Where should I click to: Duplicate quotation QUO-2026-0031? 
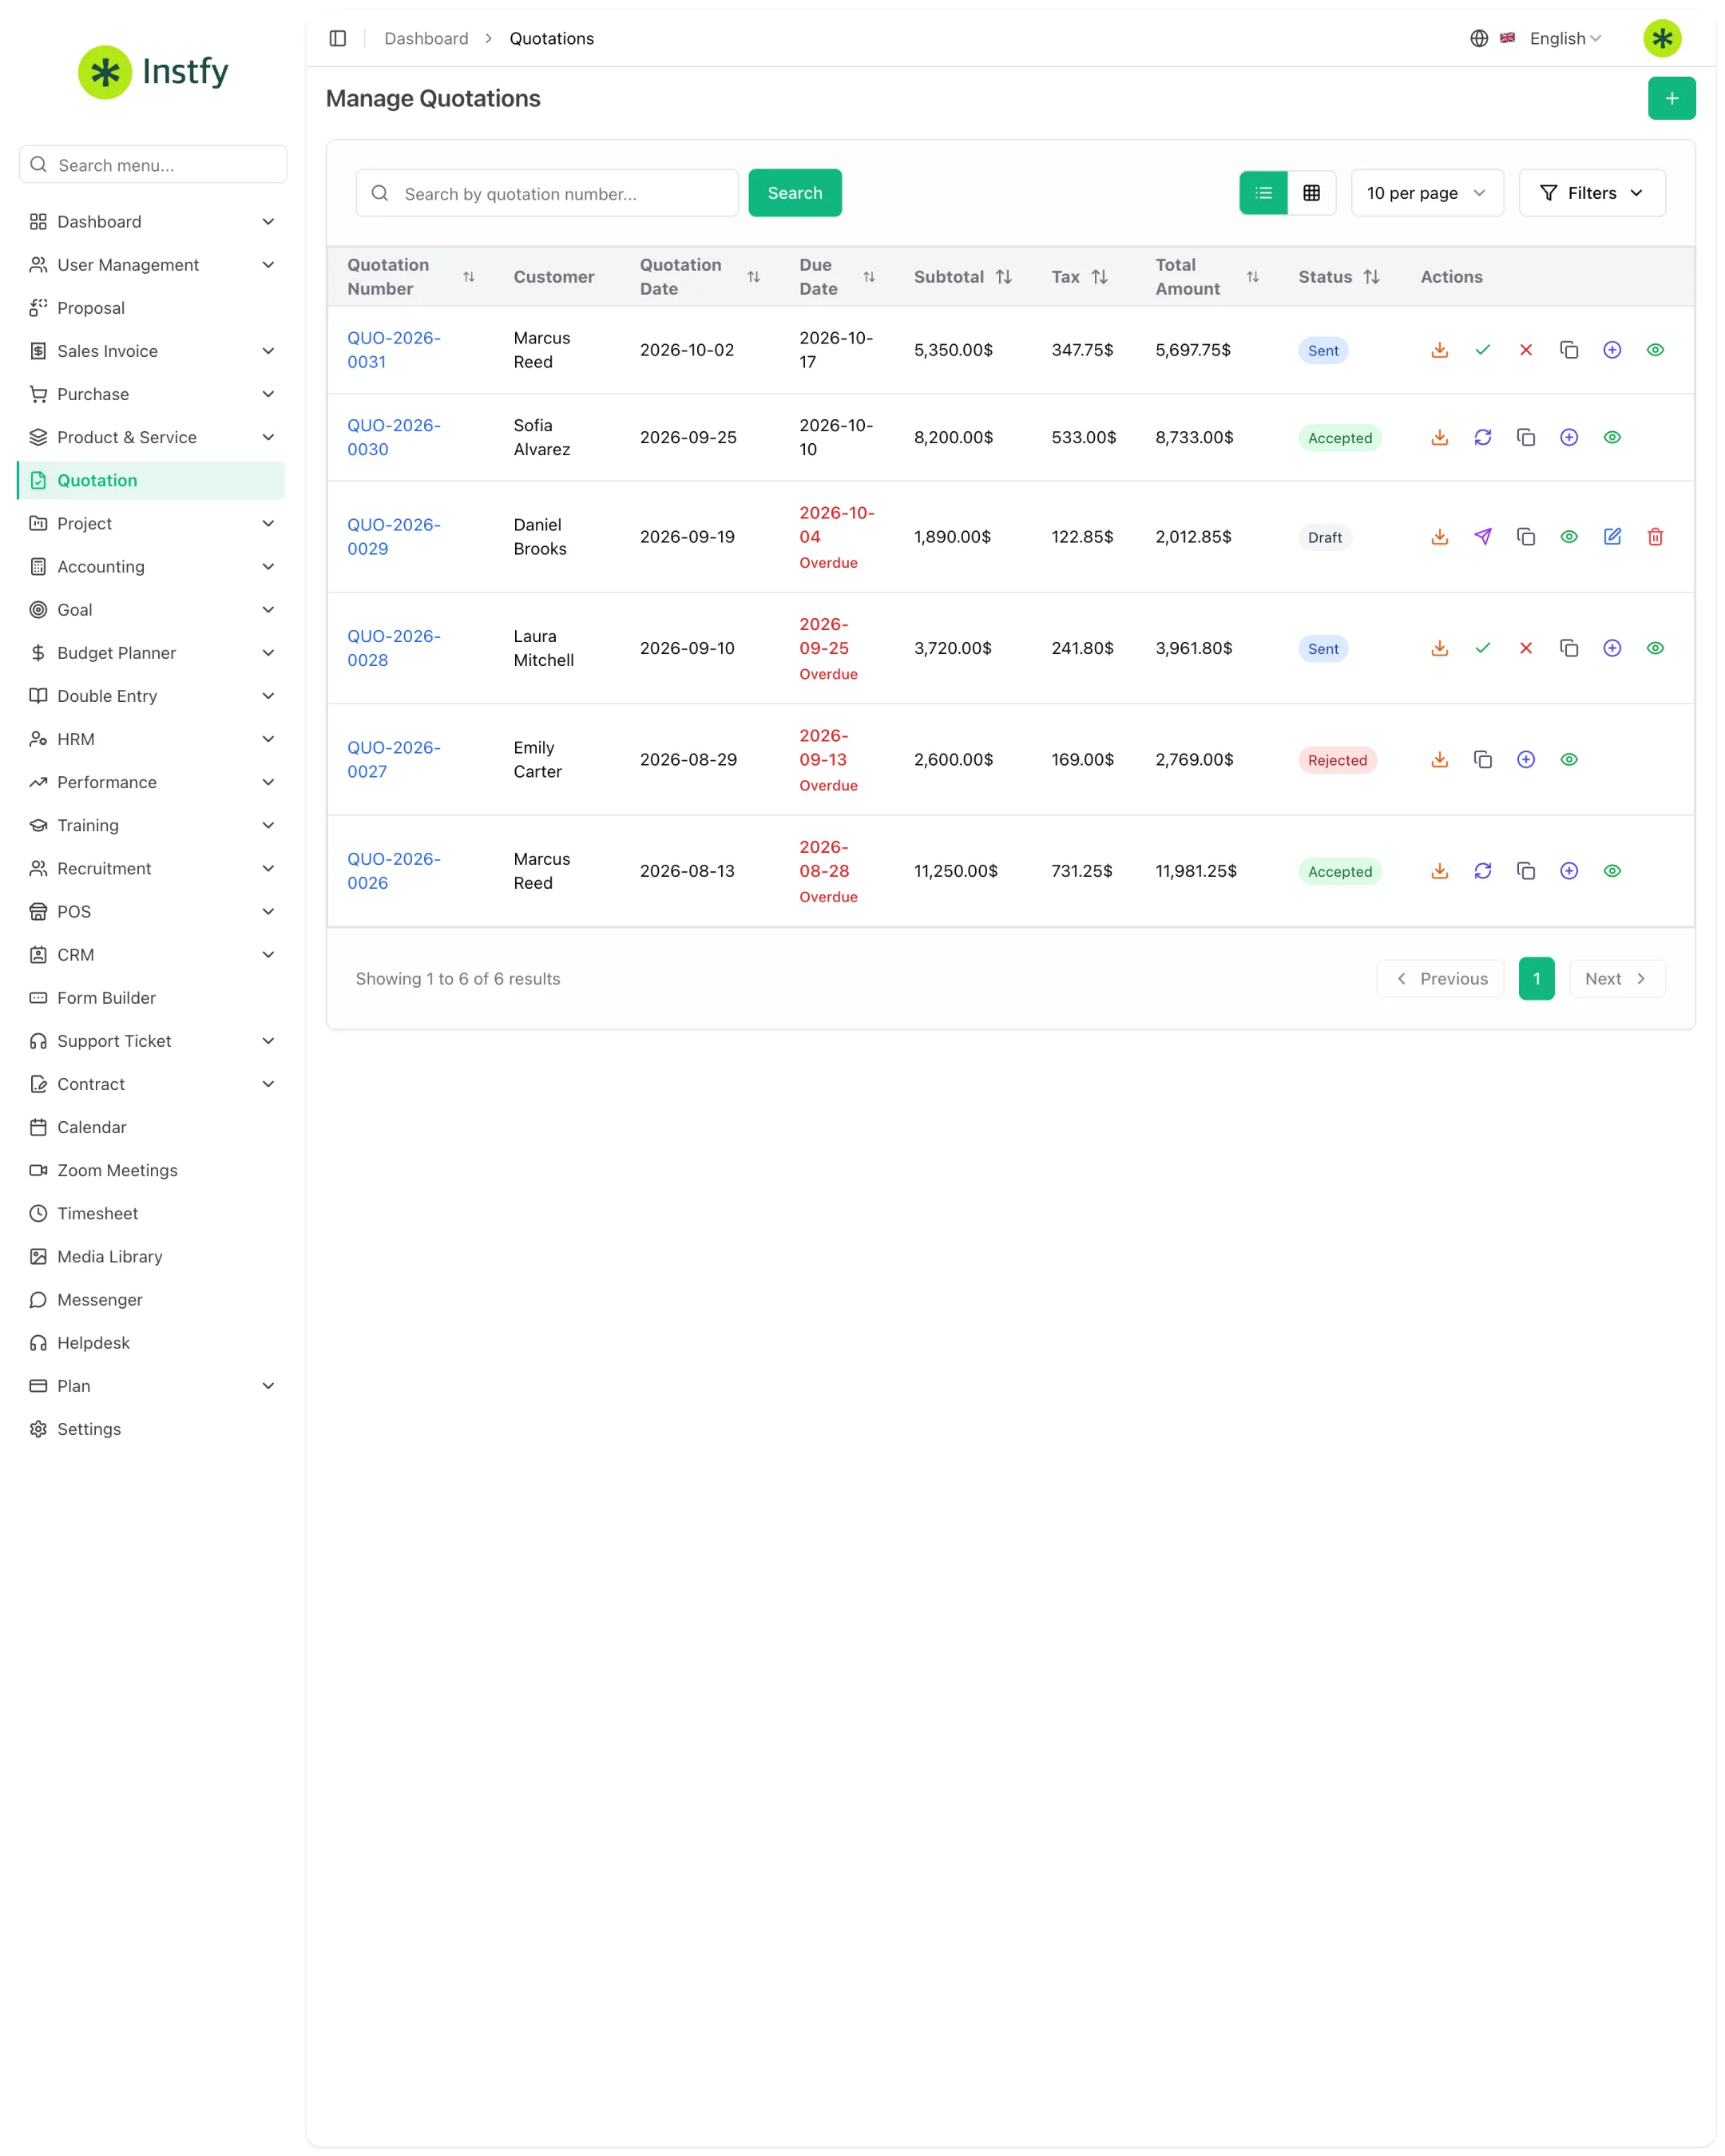tap(1568, 350)
